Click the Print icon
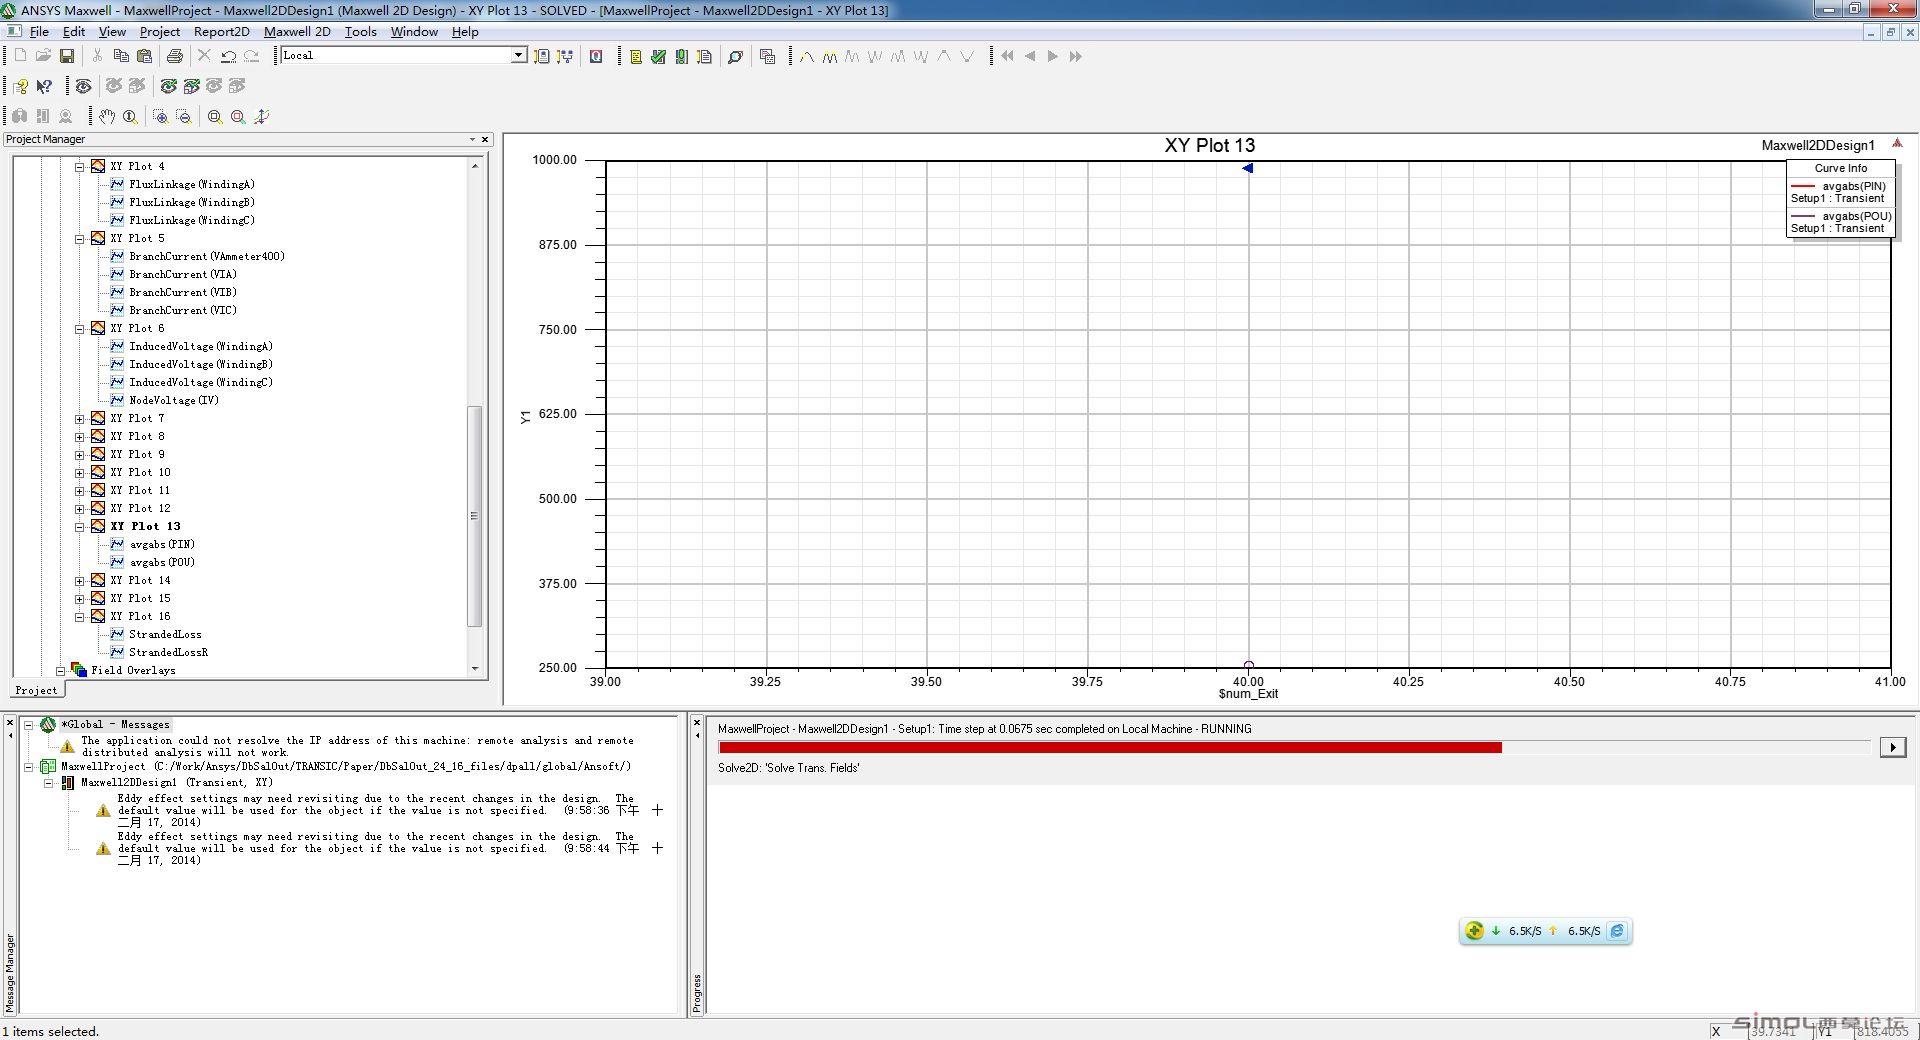This screenshot has width=1920, height=1040. pyautogui.click(x=175, y=56)
